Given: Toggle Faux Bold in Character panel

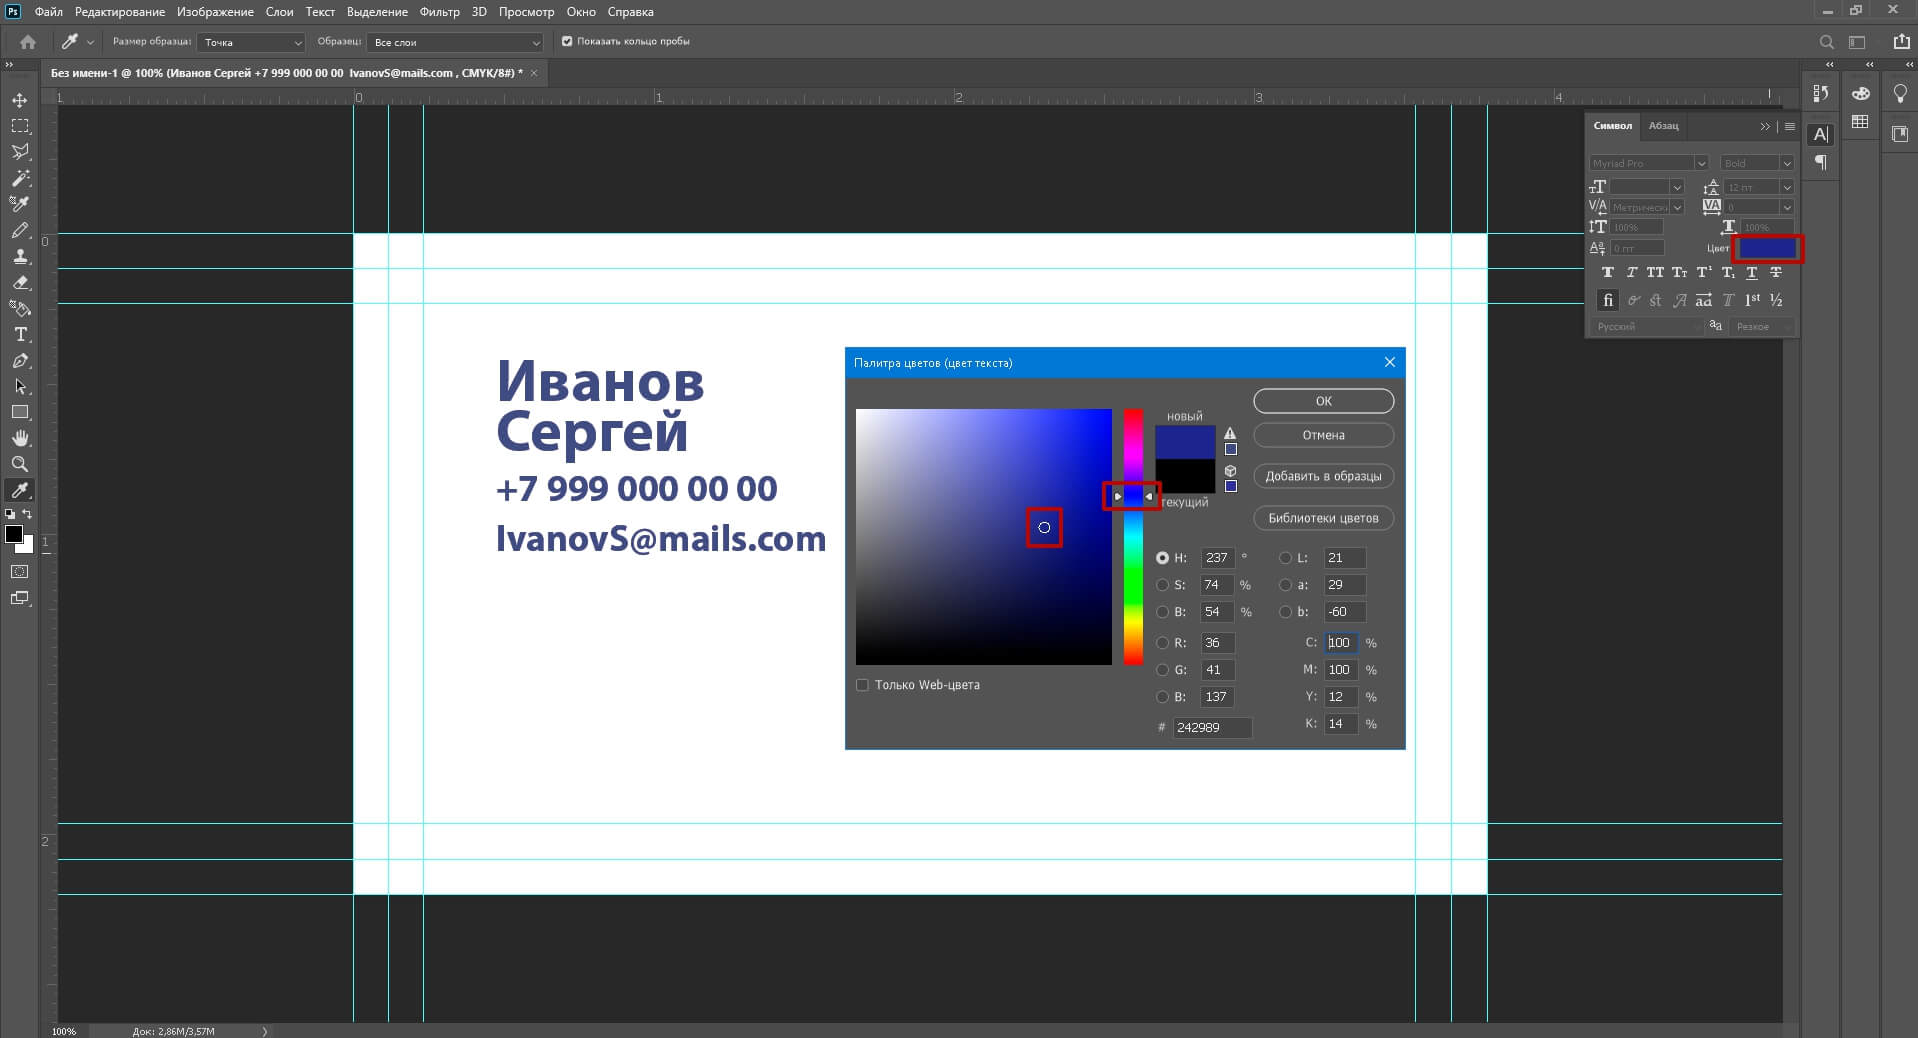Looking at the screenshot, I should (x=1608, y=272).
